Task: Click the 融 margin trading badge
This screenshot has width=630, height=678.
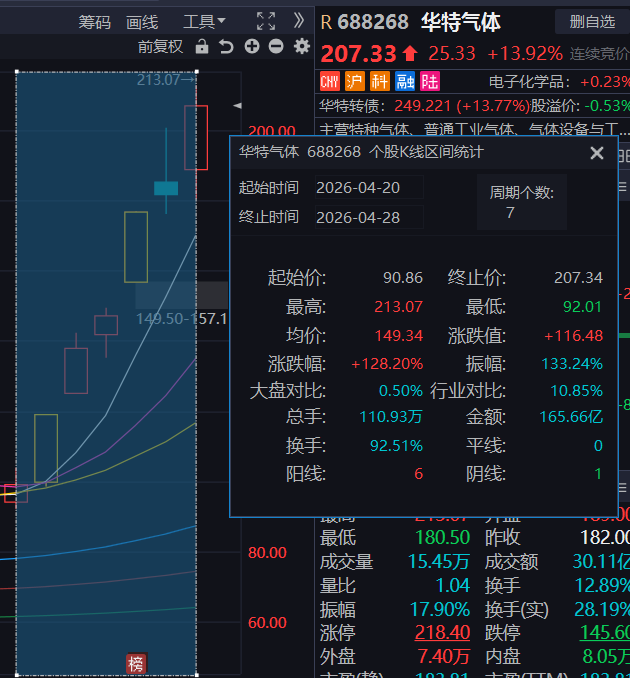Action: click(x=405, y=81)
